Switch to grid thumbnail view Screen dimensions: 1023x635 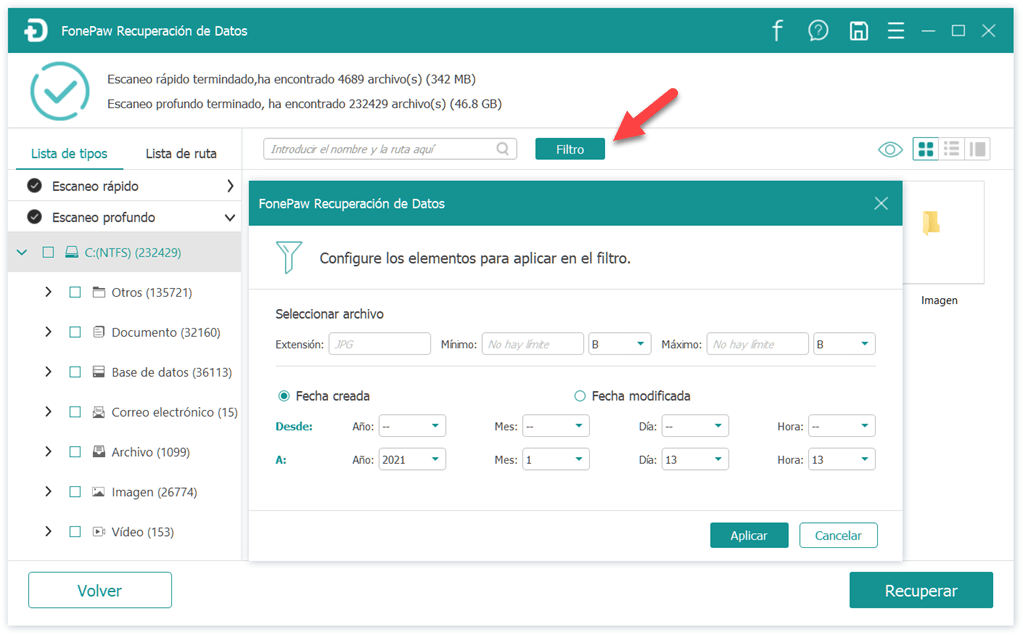926,149
